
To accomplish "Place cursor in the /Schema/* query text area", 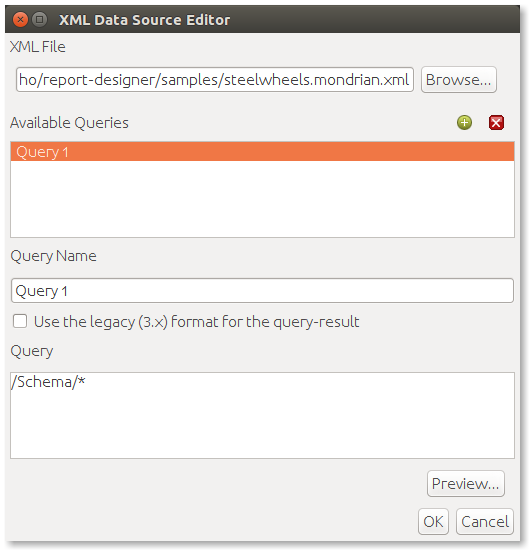I will 262,415.
